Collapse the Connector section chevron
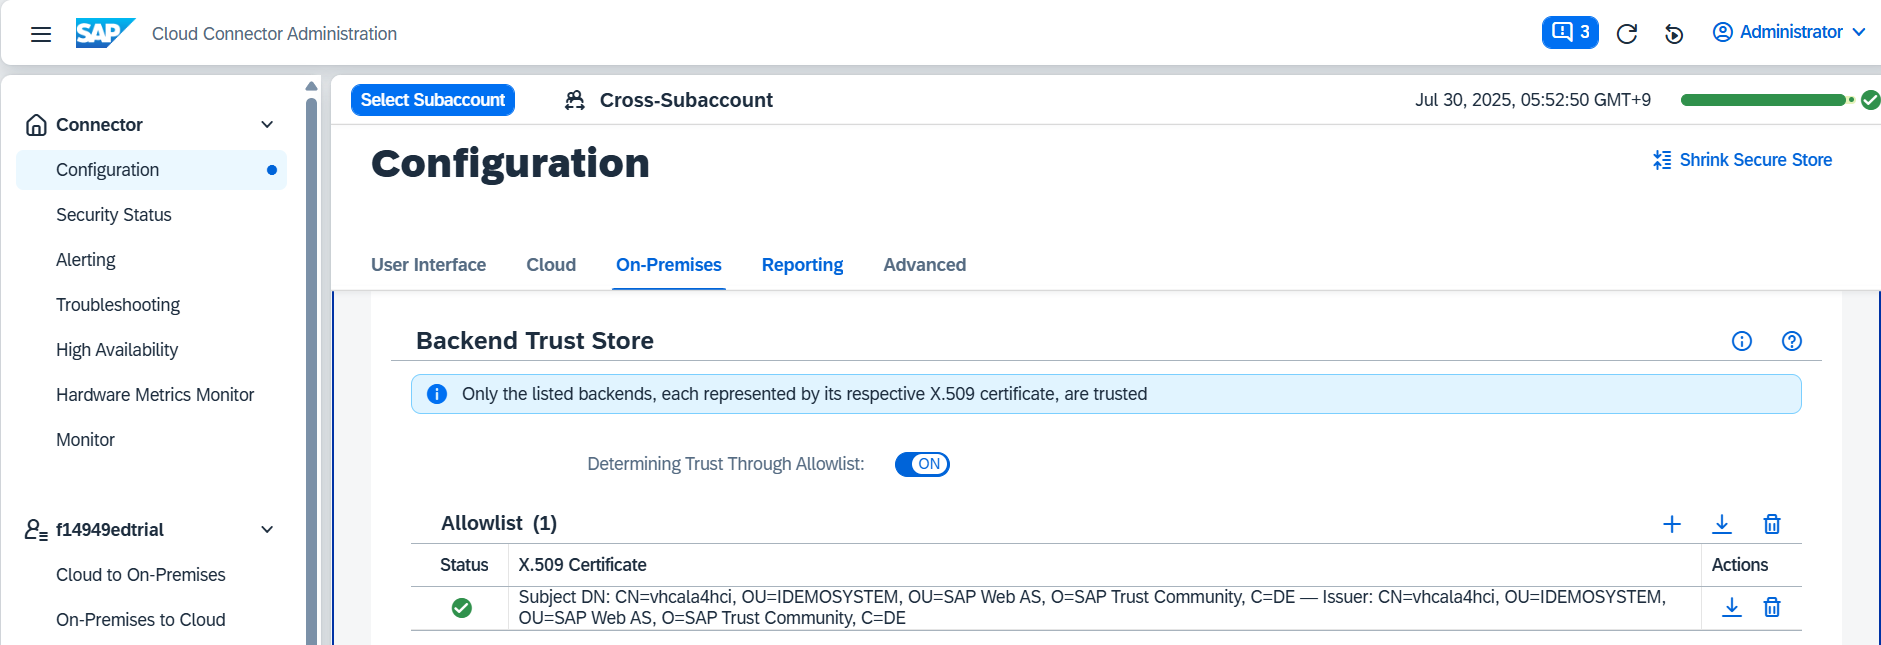1881x645 pixels. pos(267,125)
